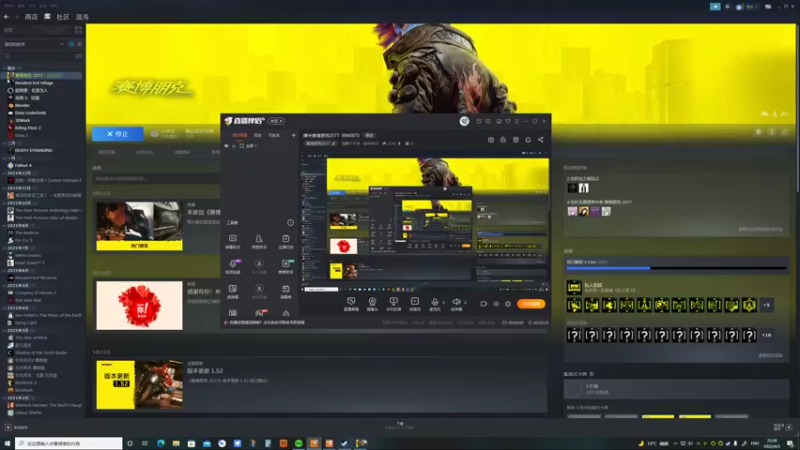Image resolution: width=800 pixels, height=450 pixels.
Task: Open Steam announcements button top-right
Action: pos(715,7)
